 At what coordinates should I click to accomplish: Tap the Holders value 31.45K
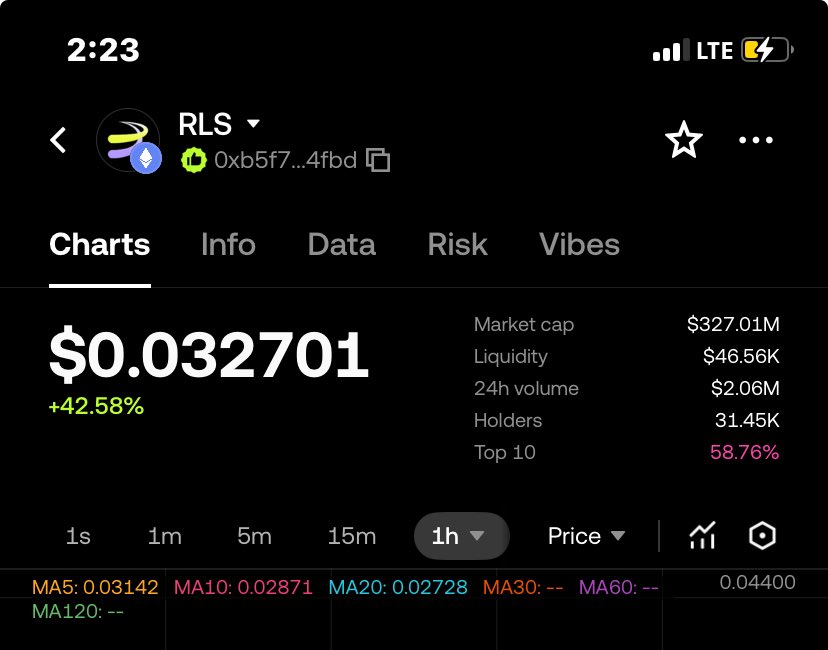point(747,420)
